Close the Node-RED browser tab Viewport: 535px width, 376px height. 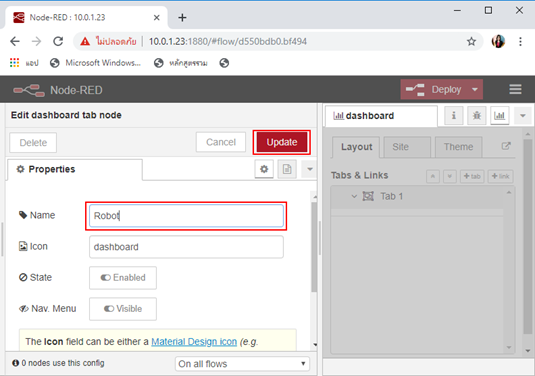click(157, 17)
